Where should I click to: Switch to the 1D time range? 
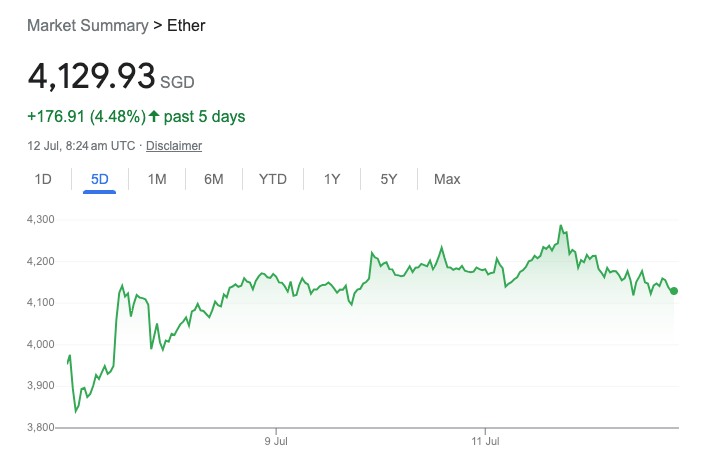click(43, 180)
